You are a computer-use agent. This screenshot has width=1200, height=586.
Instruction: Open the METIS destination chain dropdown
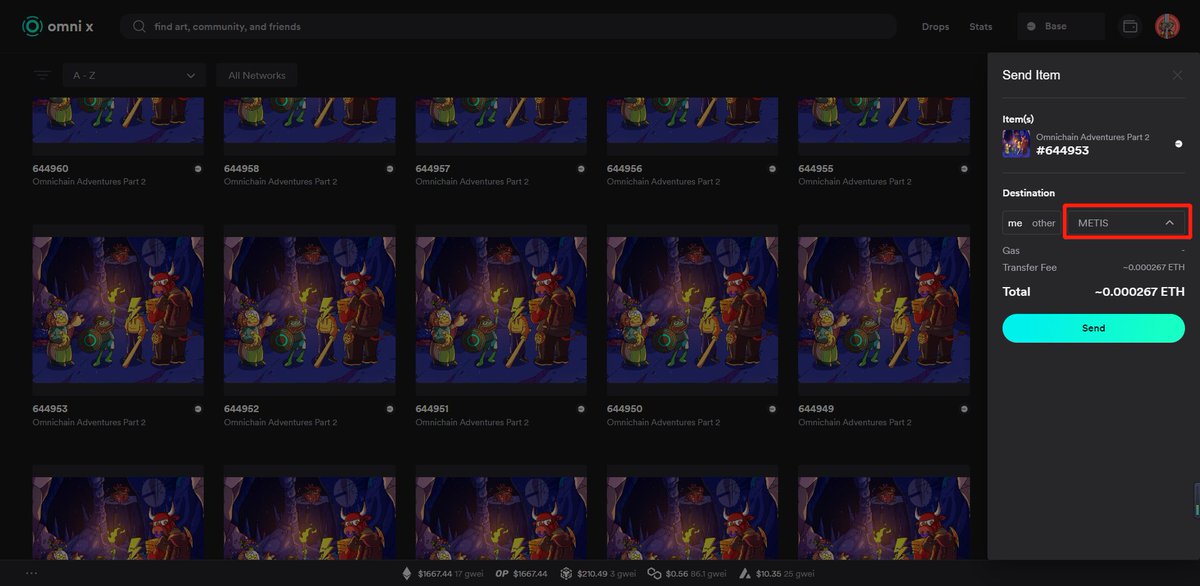[1127, 223]
